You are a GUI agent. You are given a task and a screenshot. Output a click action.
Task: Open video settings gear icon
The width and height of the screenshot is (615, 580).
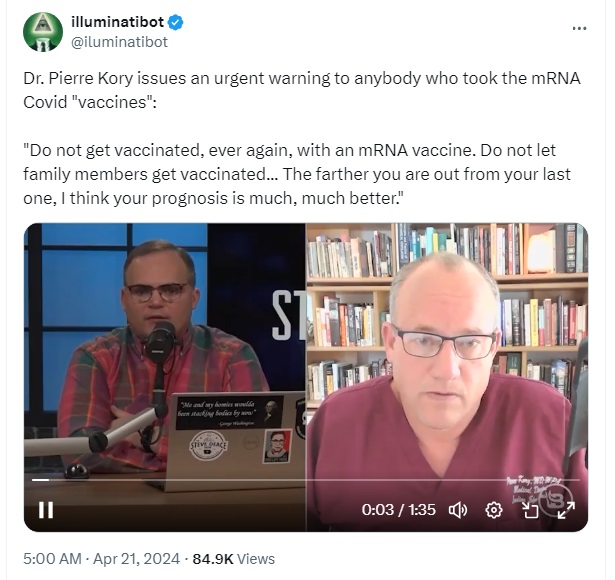(x=493, y=510)
